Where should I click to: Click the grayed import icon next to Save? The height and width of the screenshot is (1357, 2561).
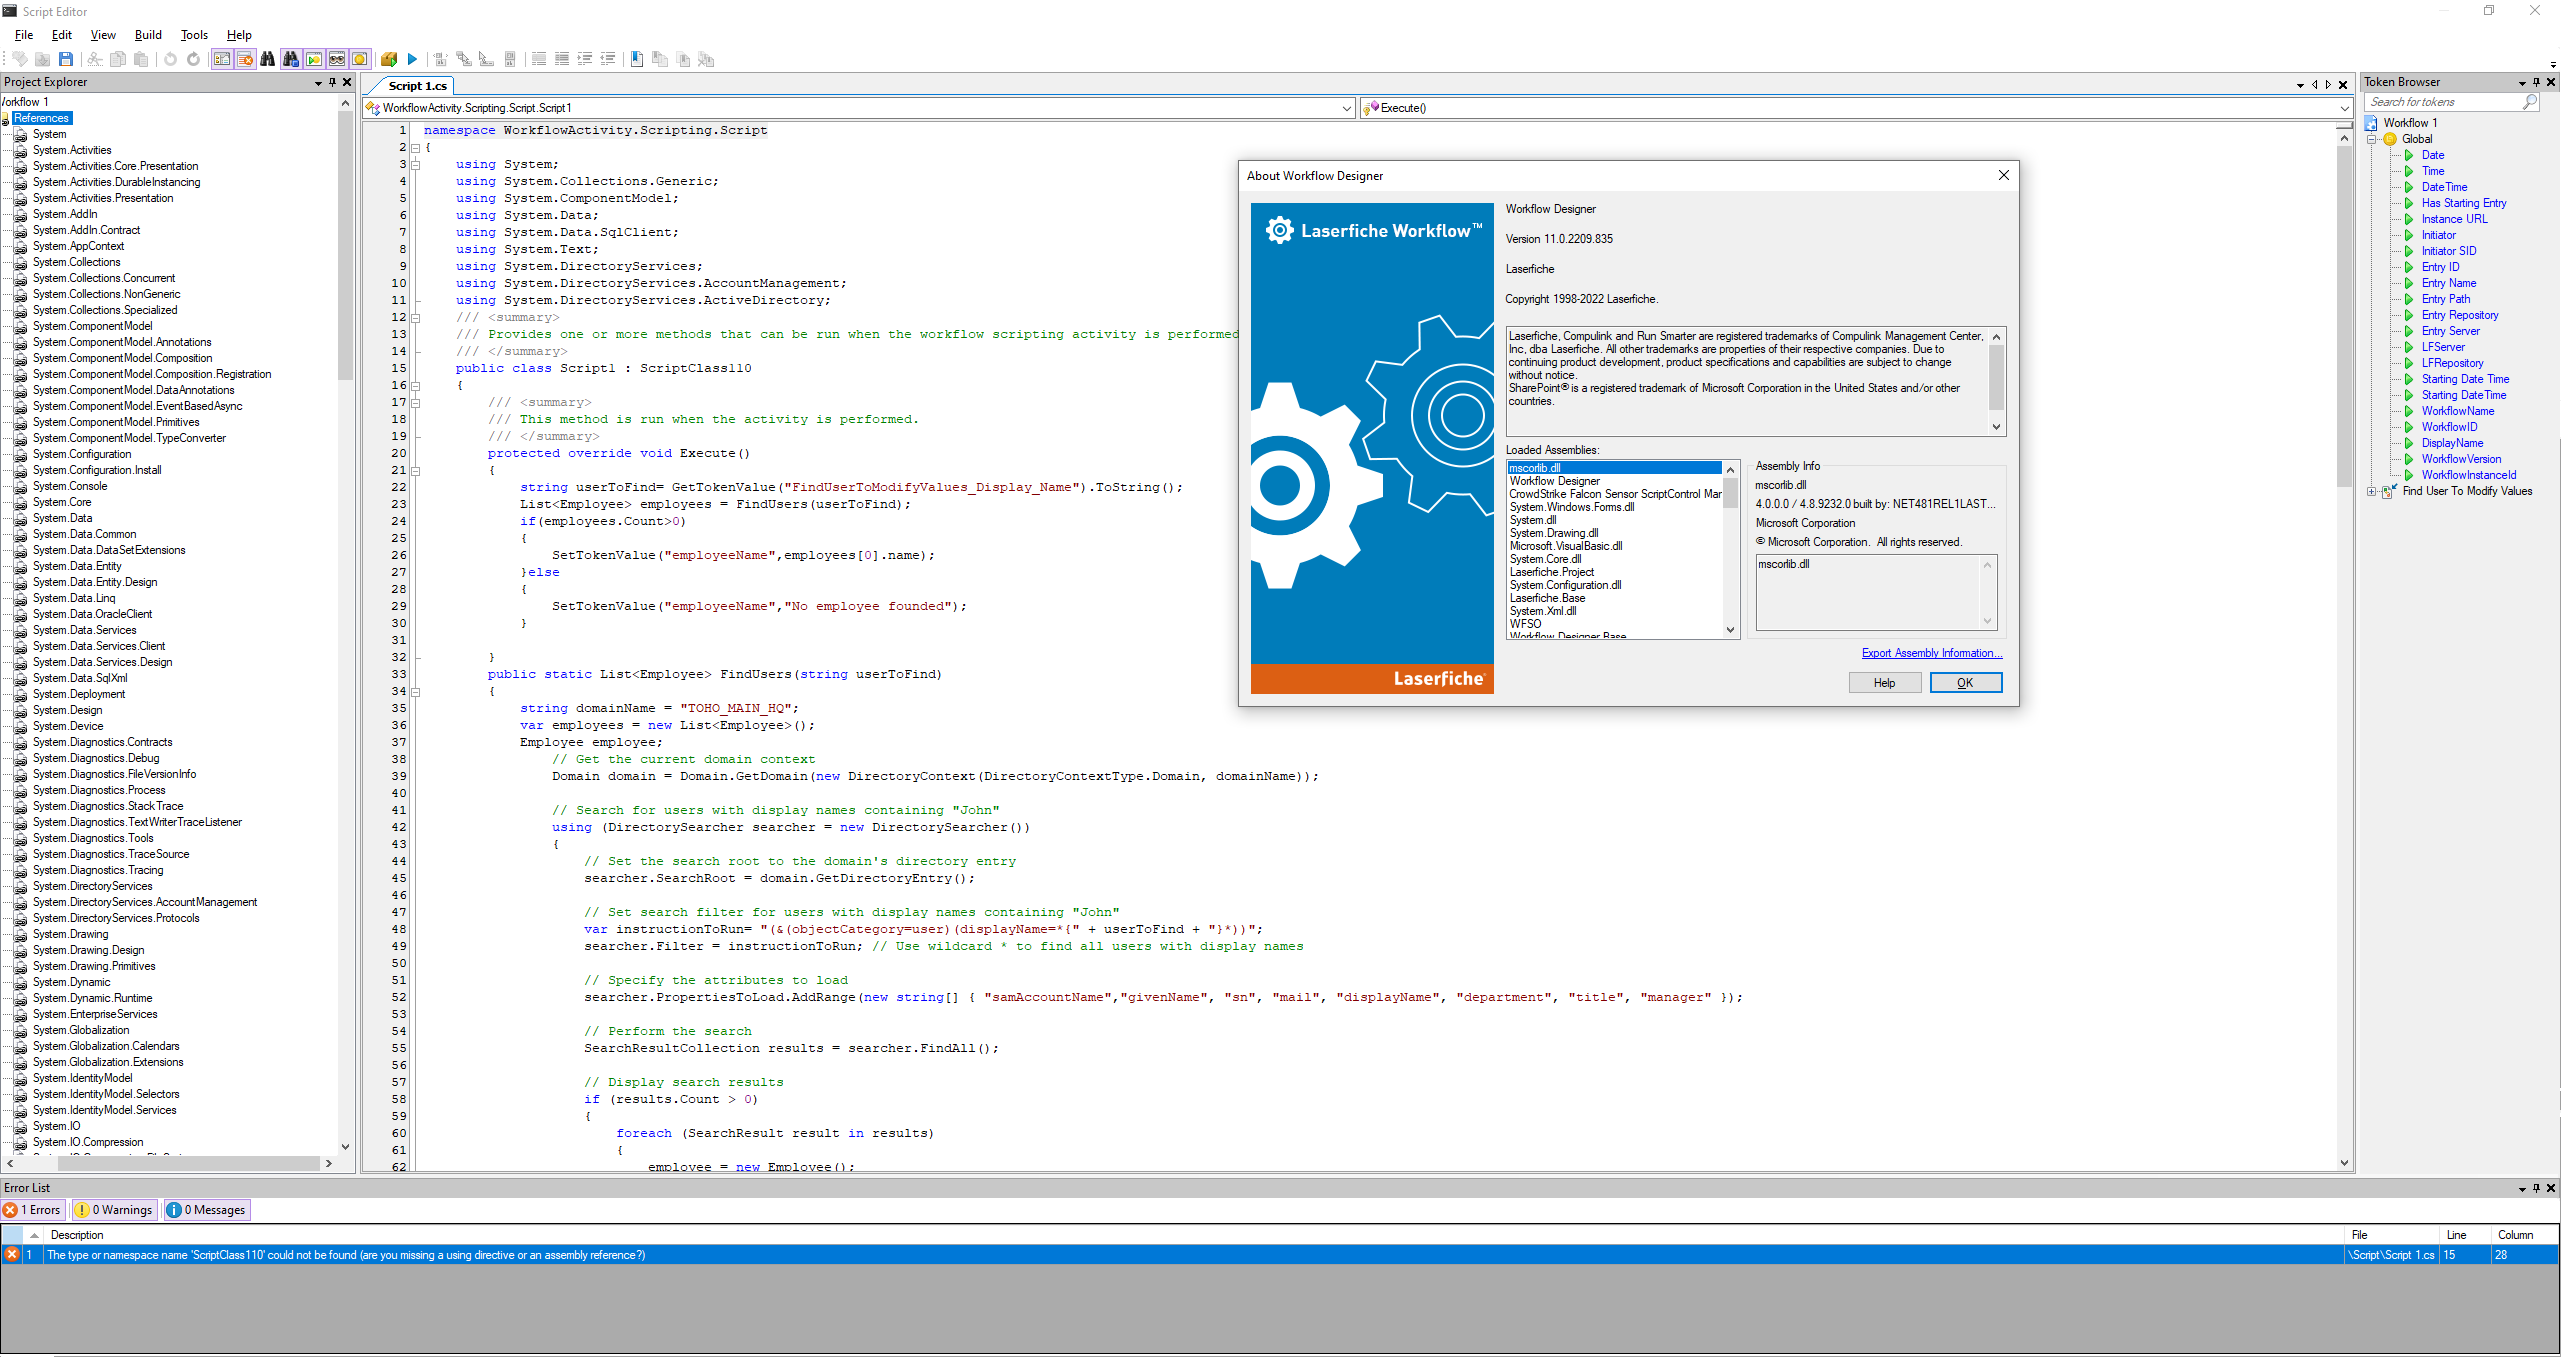(x=43, y=59)
